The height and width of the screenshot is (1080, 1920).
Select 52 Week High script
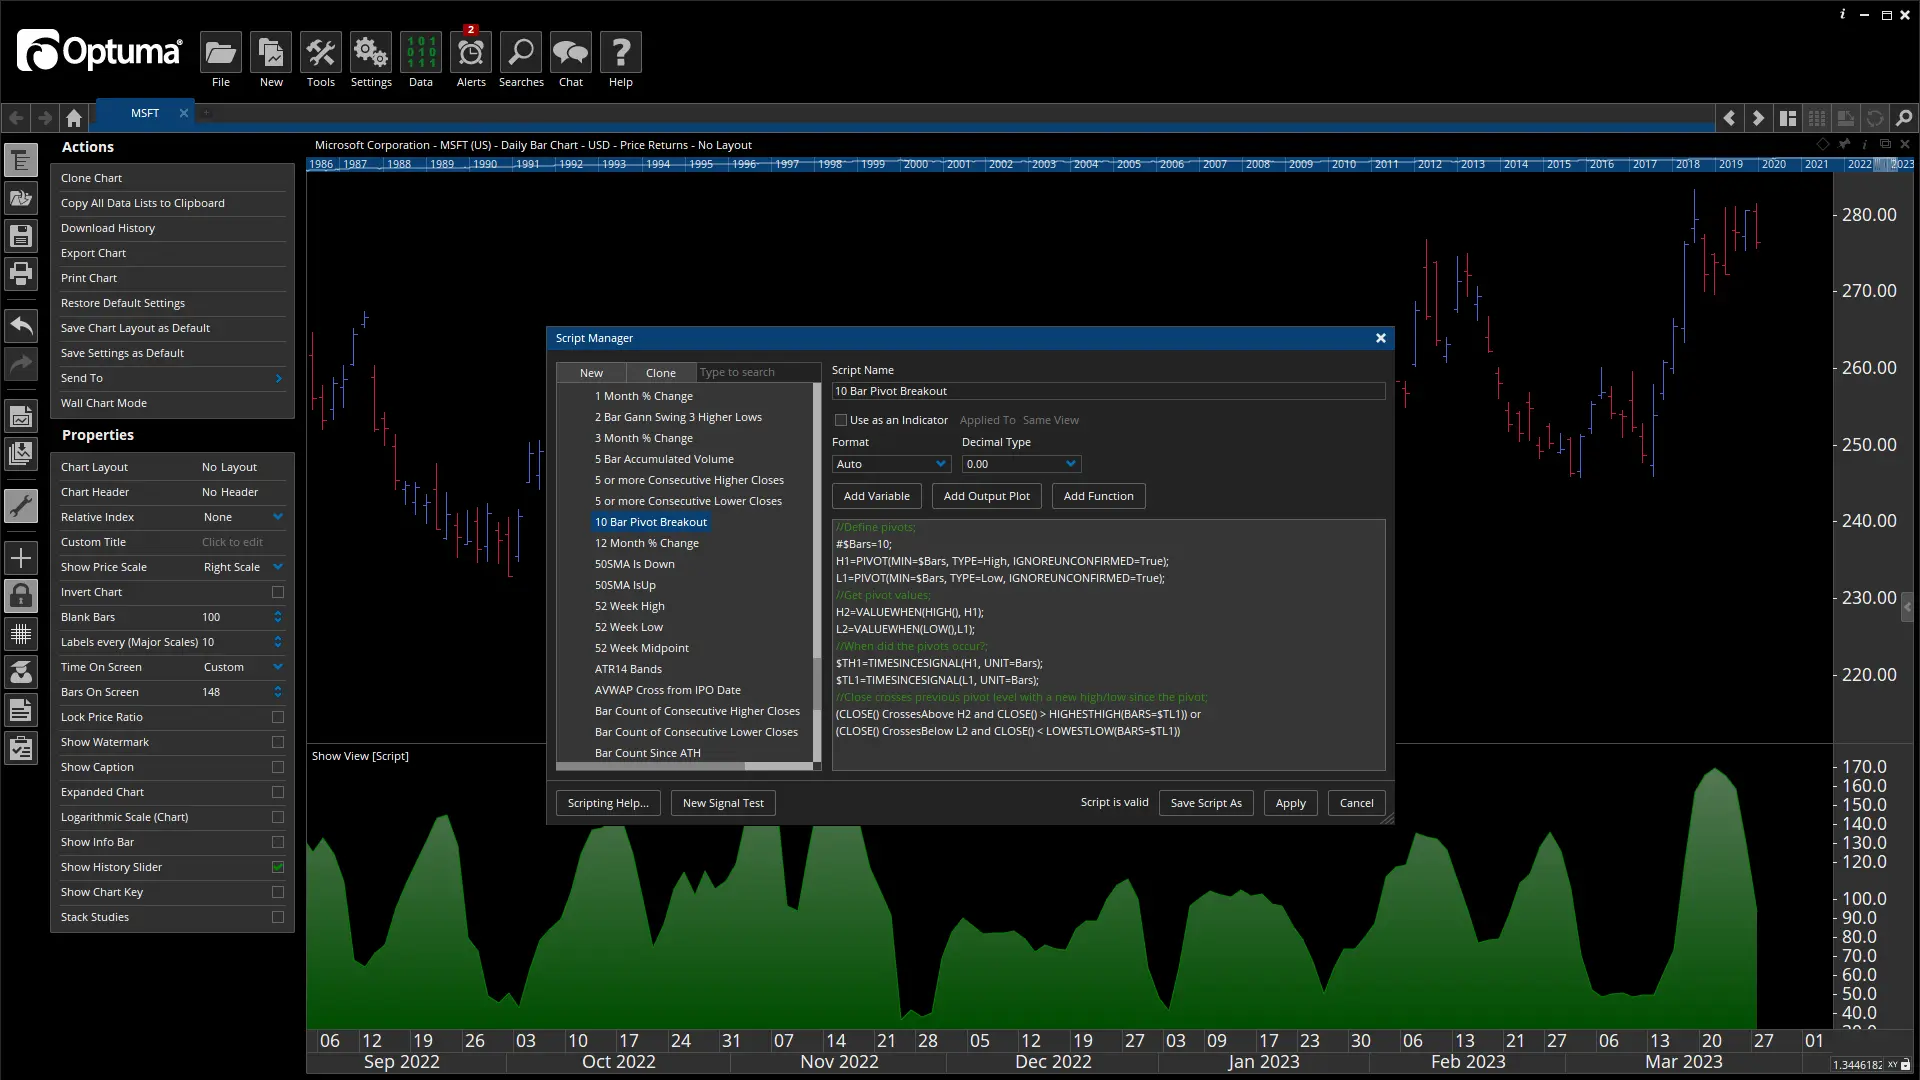click(629, 606)
